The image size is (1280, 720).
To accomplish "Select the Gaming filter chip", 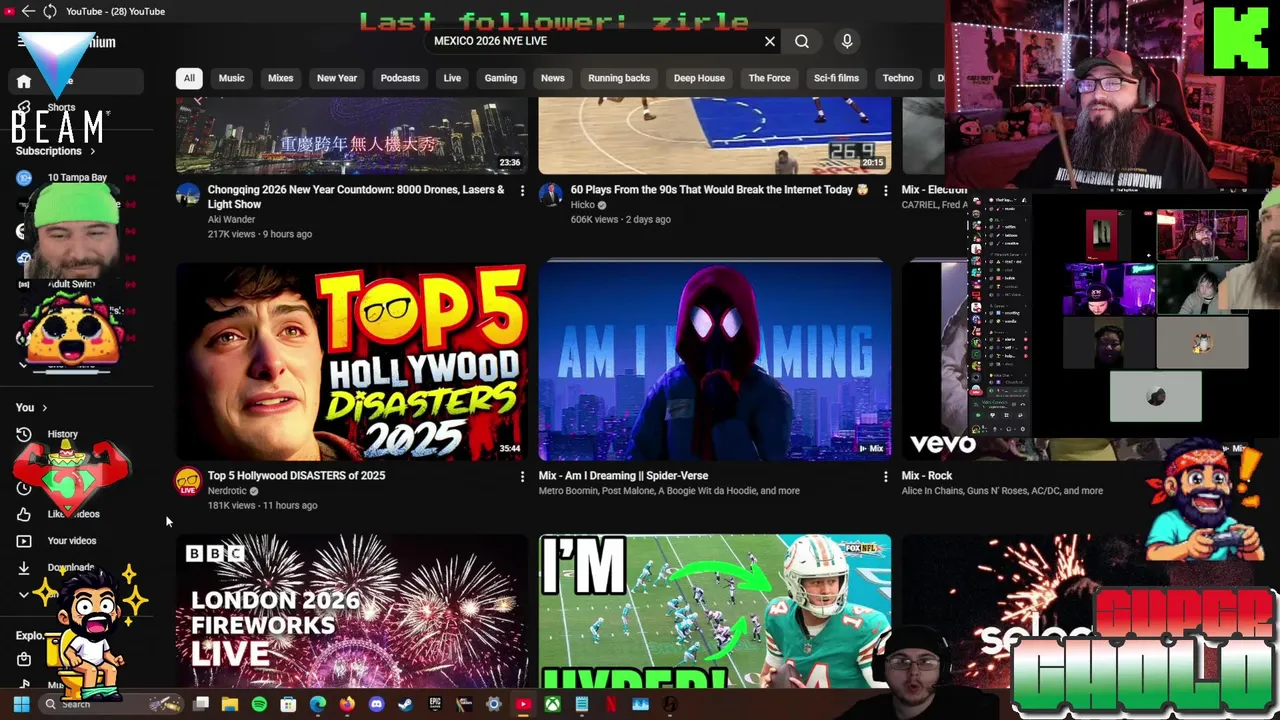I will [501, 78].
